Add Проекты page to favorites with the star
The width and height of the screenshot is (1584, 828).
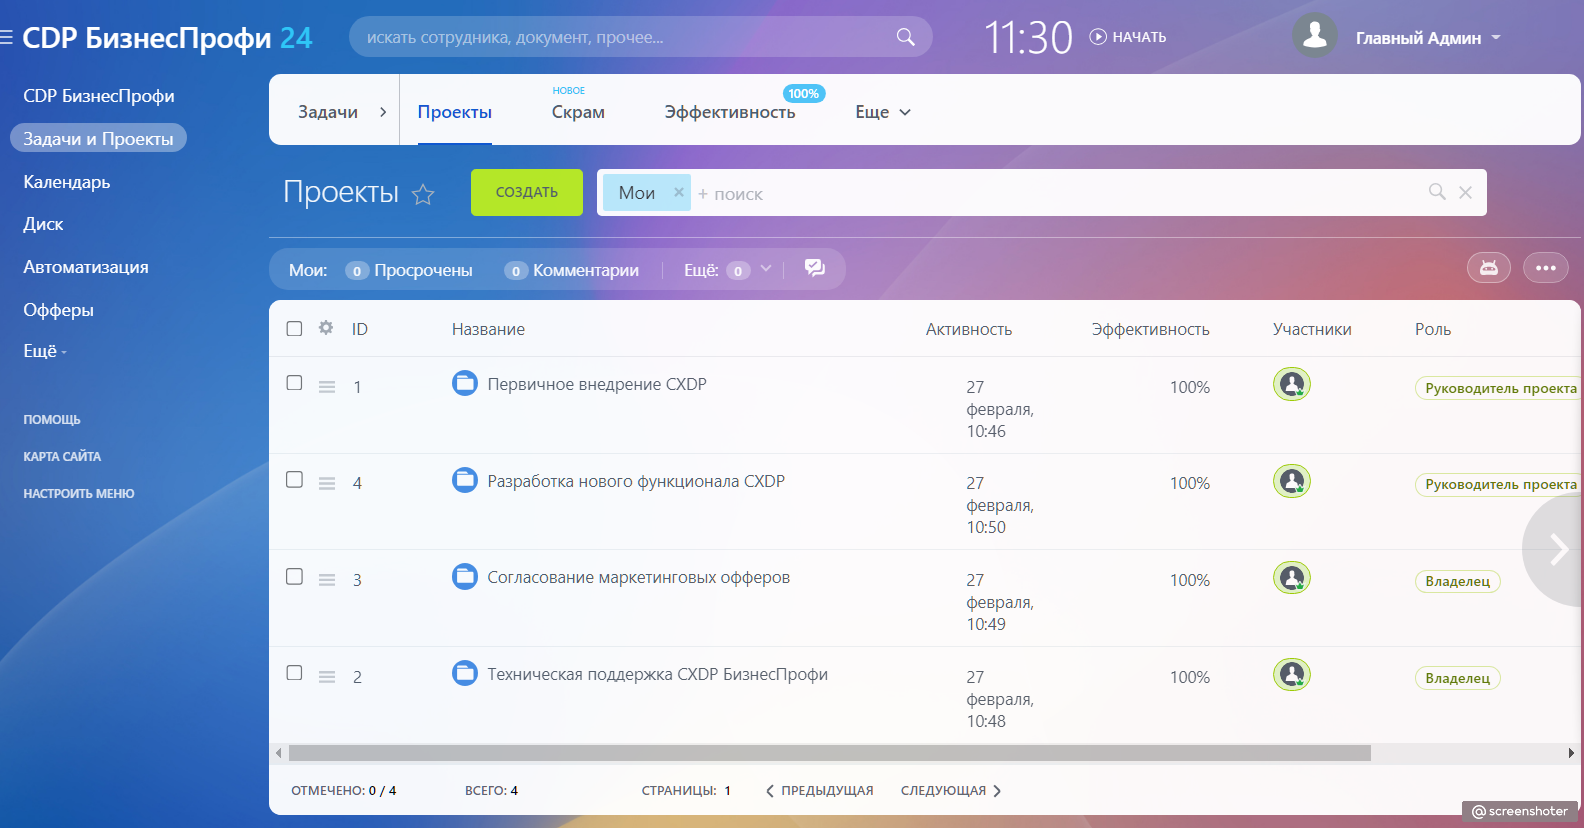(423, 194)
